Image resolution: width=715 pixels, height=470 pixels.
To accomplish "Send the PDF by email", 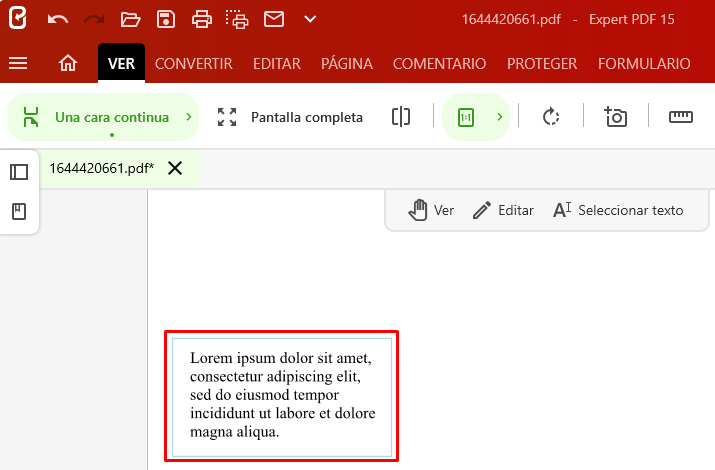I will pos(274,19).
